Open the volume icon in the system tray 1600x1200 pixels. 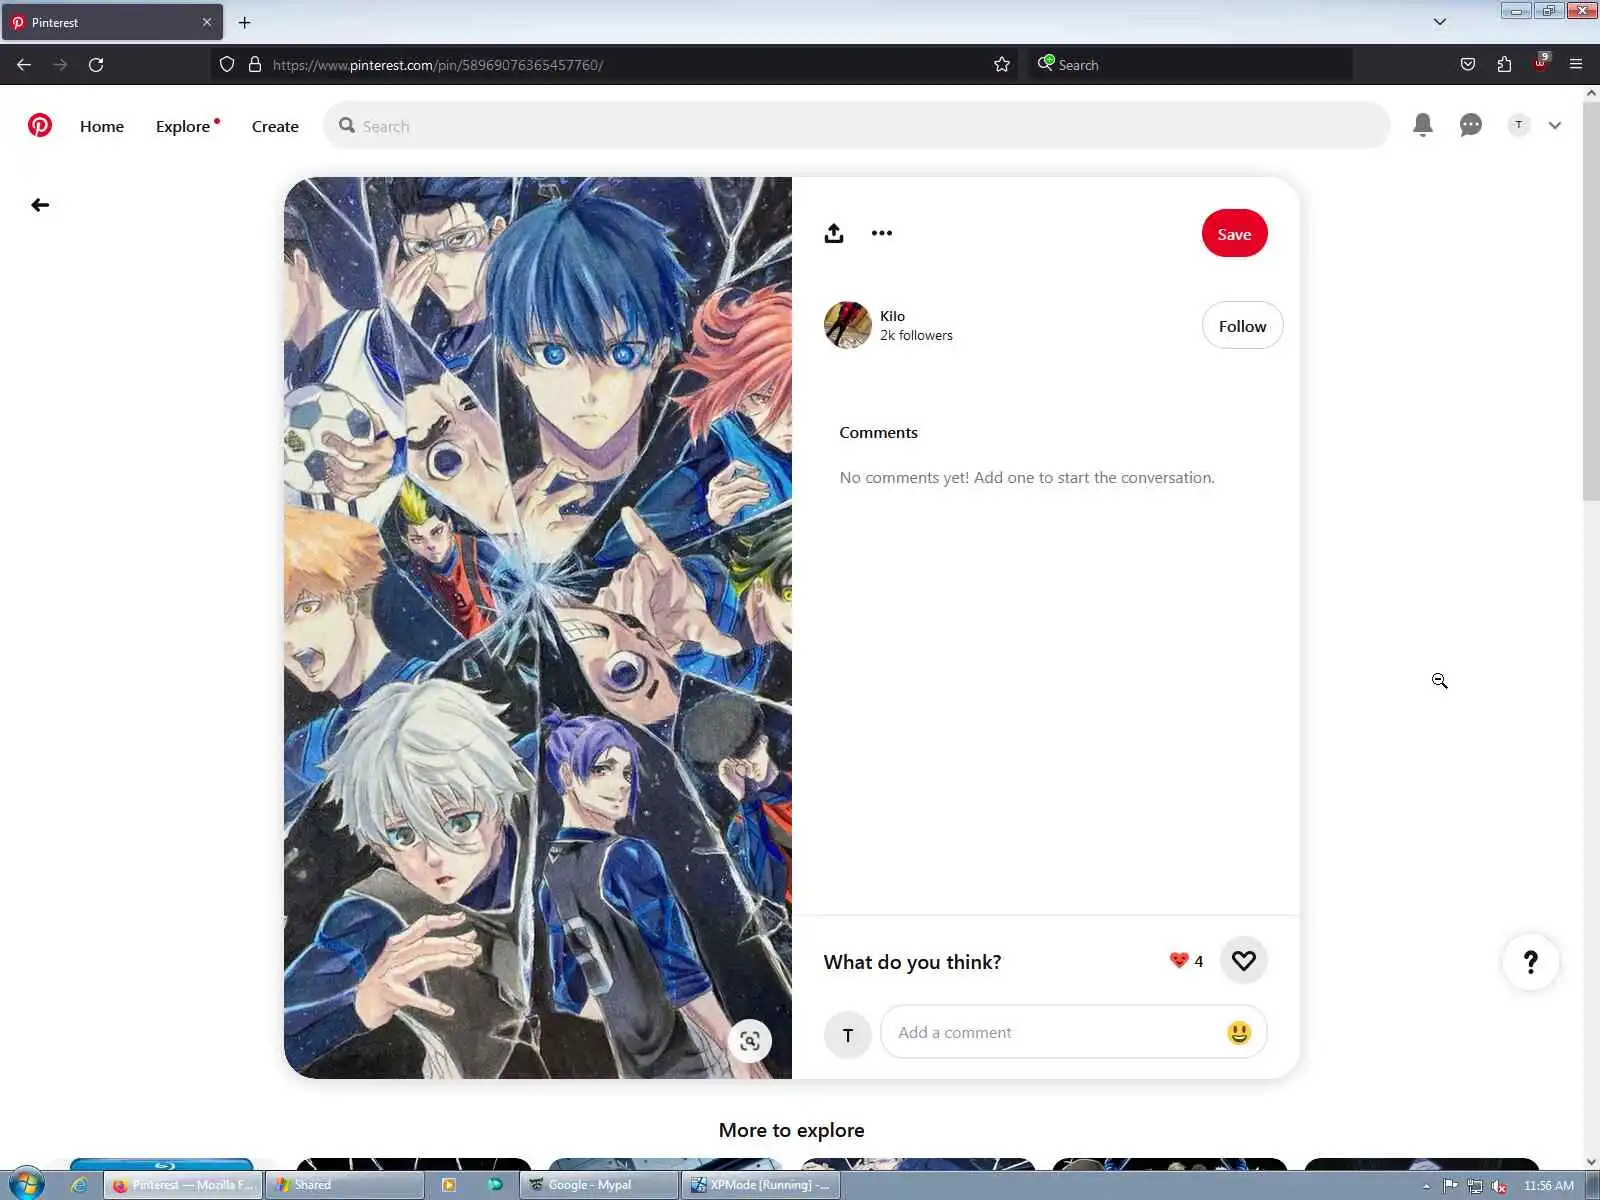point(1499,1186)
